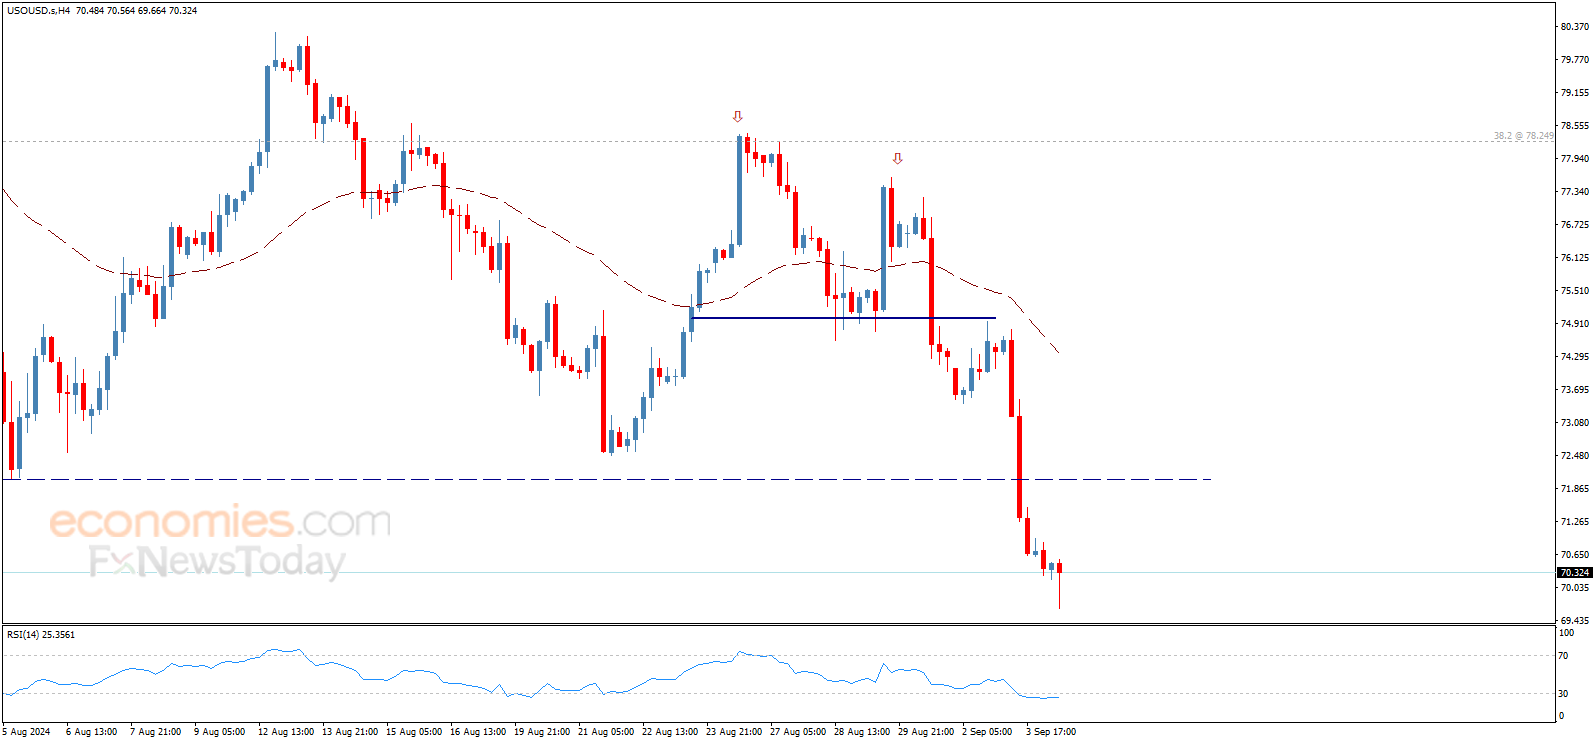Image resolution: width=1596 pixels, height=743 pixels.
Task: Click the 12 Aug 13:00 time label
Action: (286, 732)
